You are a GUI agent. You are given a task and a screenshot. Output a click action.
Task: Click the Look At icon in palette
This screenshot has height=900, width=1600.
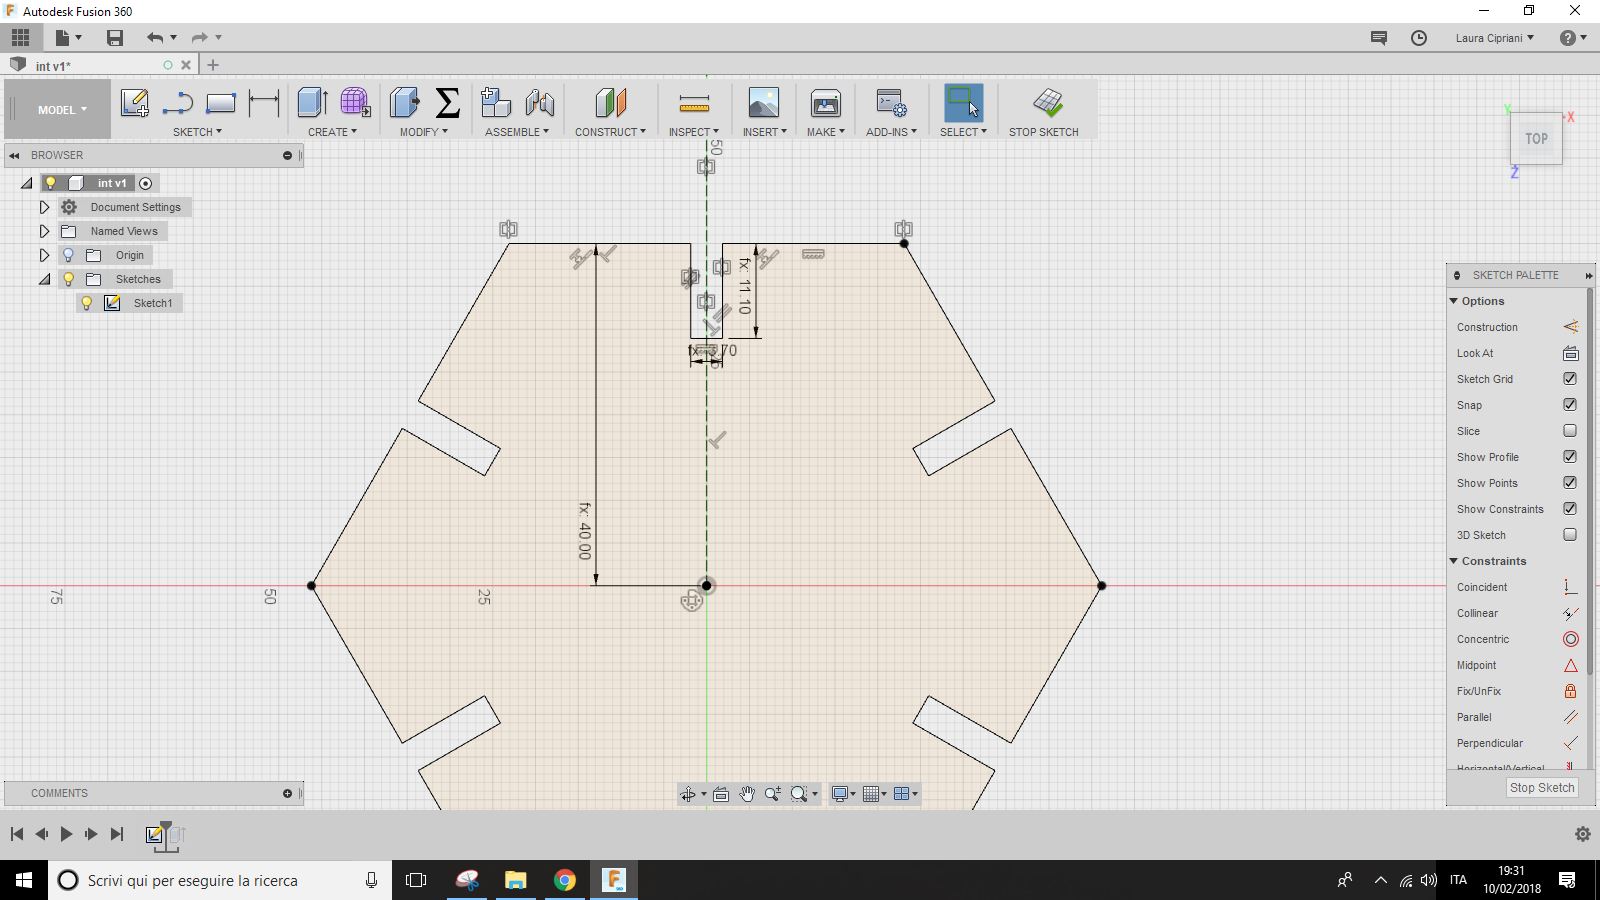(x=1570, y=353)
